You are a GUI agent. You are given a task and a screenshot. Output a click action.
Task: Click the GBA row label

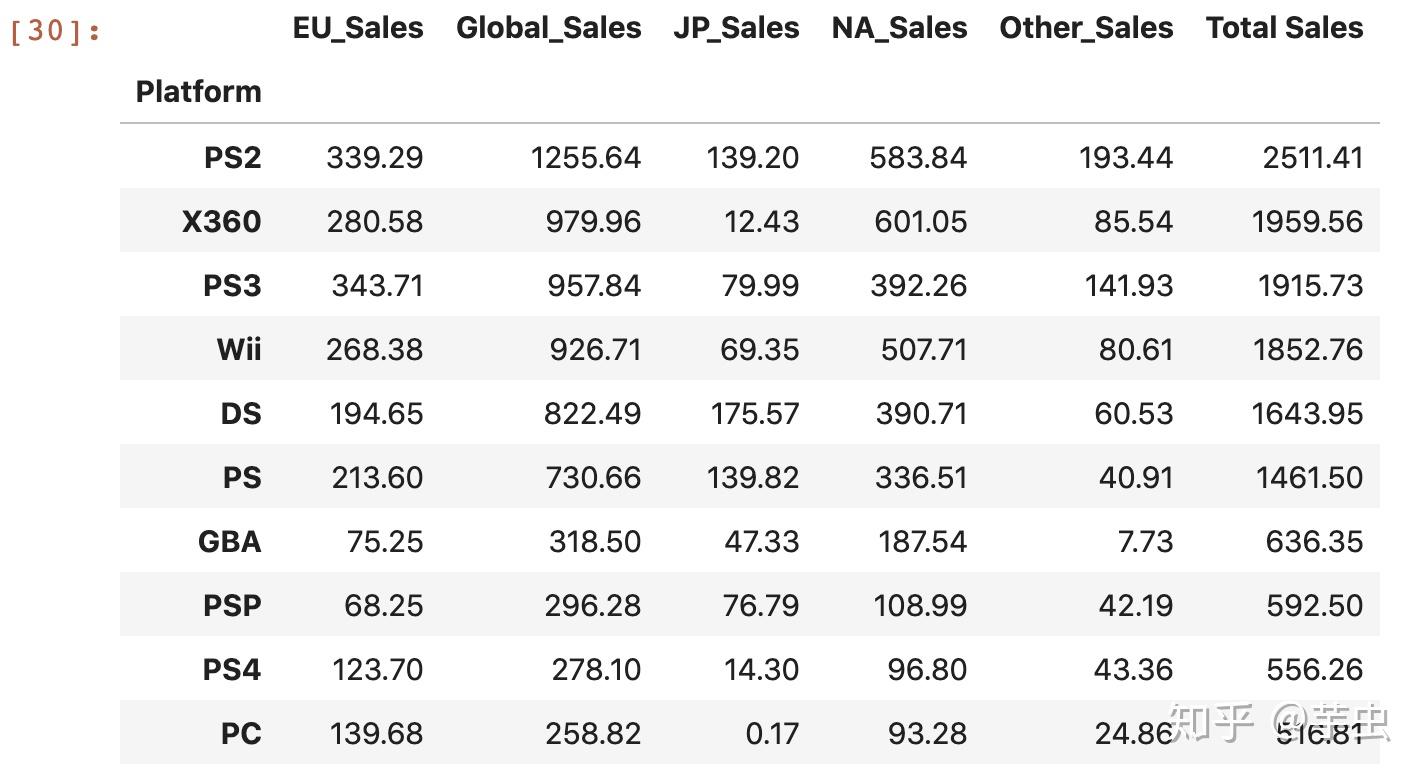(x=229, y=542)
